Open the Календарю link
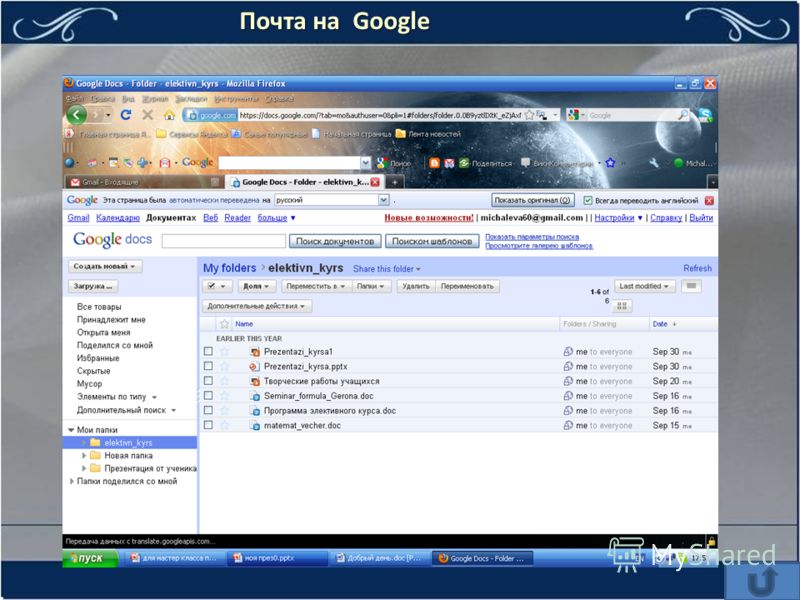800x600 pixels. click(x=118, y=218)
